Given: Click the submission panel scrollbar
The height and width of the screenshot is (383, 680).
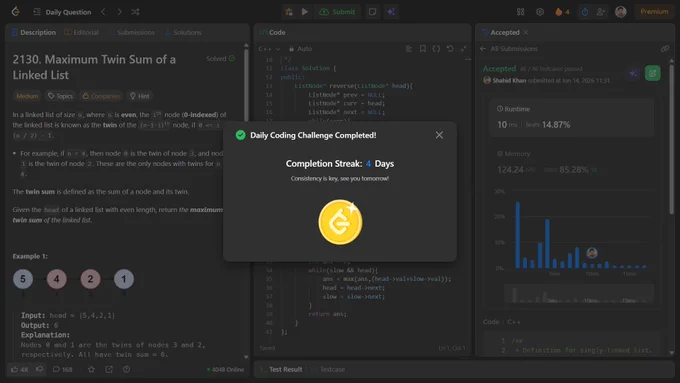Looking at the screenshot, I should point(671,139).
